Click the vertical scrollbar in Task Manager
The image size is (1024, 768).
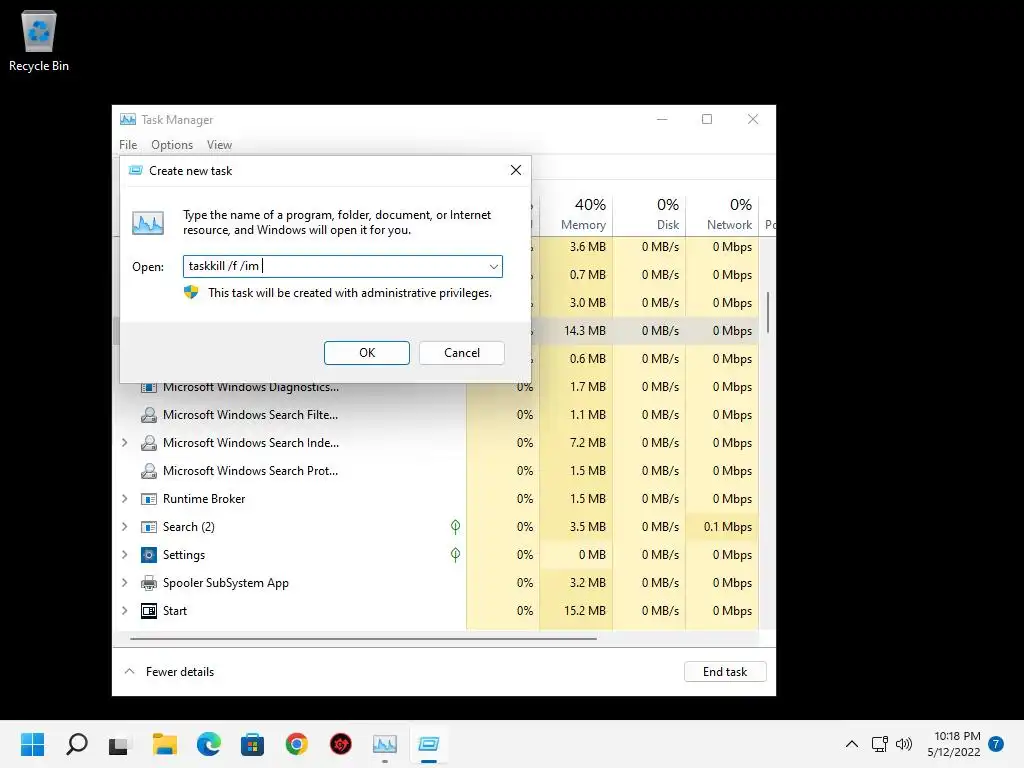coord(768,313)
